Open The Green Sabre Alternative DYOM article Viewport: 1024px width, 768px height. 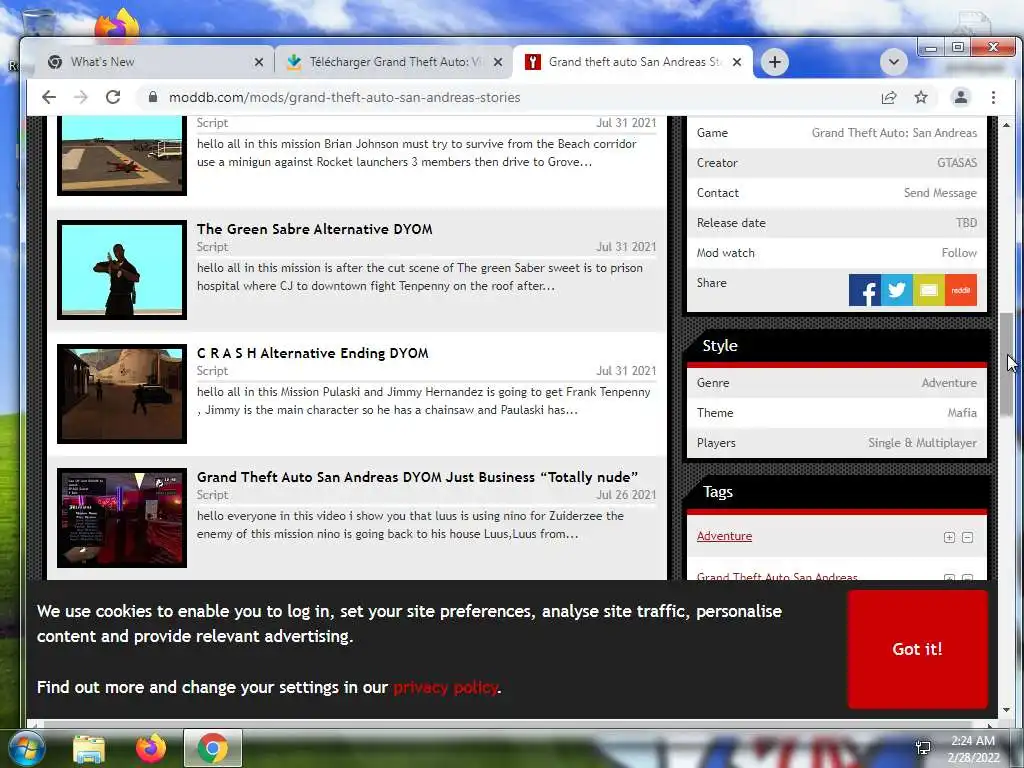pyautogui.click(x=315, y=229)
